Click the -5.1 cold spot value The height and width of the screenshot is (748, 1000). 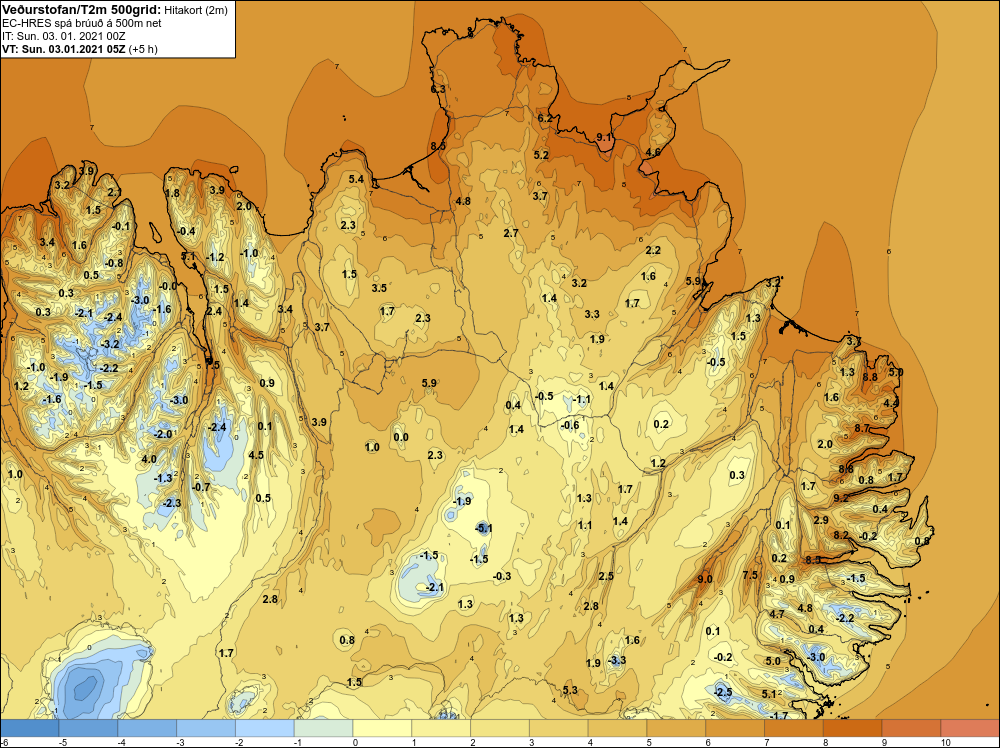click(x=483, y=528)
